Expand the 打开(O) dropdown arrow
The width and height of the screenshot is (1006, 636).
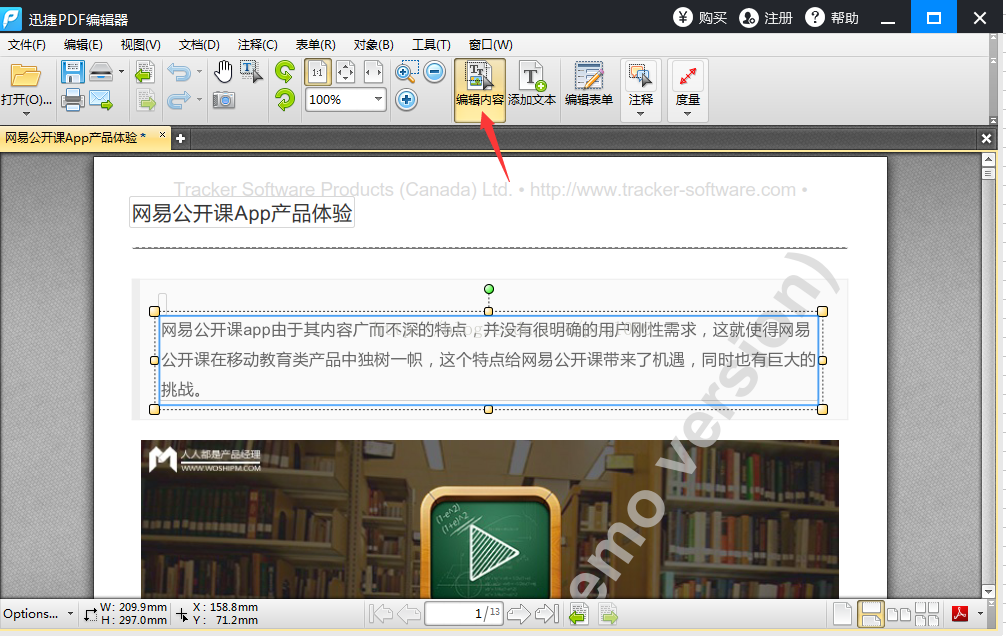[x=26, y=114]
